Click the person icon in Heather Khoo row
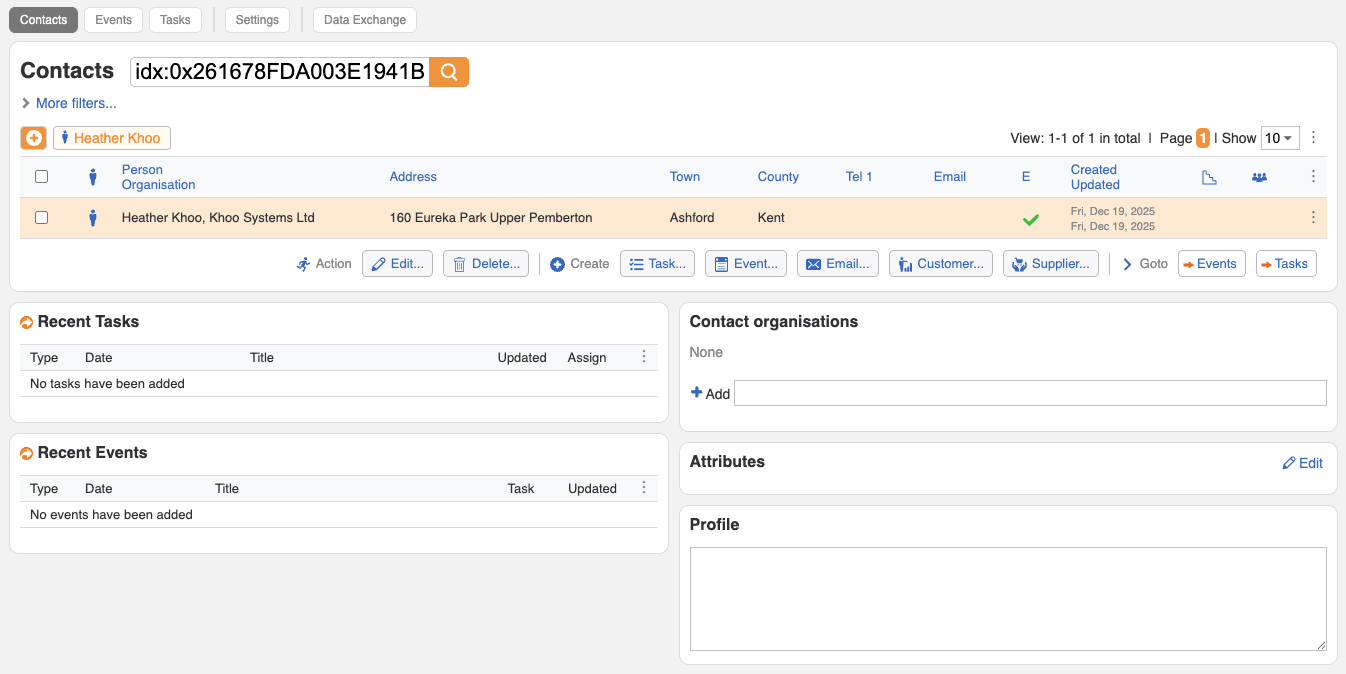The width and height of the screenshot is (1346, 674). (93, 217)
